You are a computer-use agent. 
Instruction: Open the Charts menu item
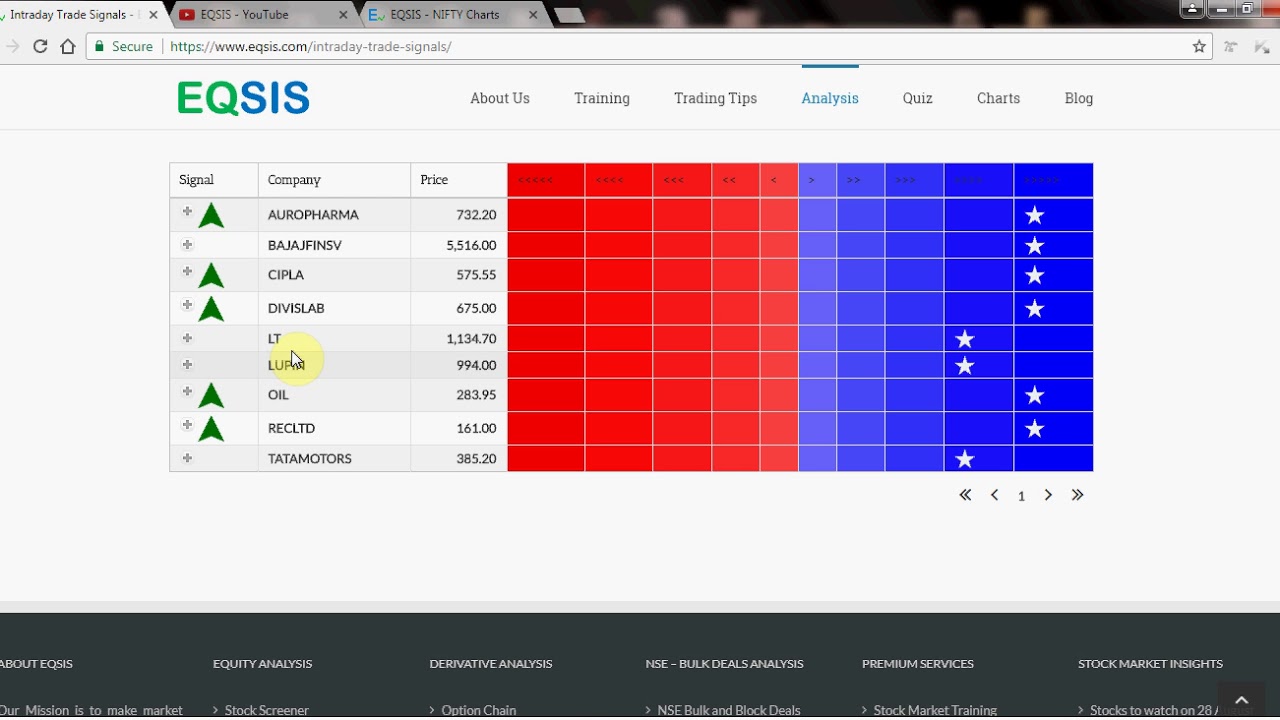point(999,98)
